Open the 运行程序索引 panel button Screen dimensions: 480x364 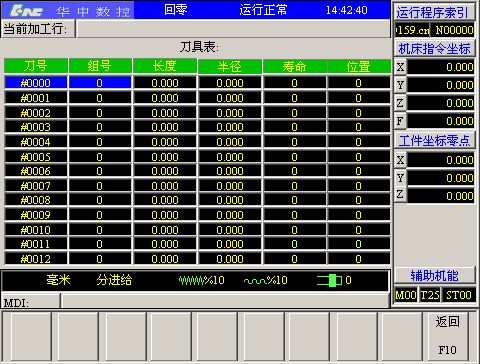click(x=434, y=13)
